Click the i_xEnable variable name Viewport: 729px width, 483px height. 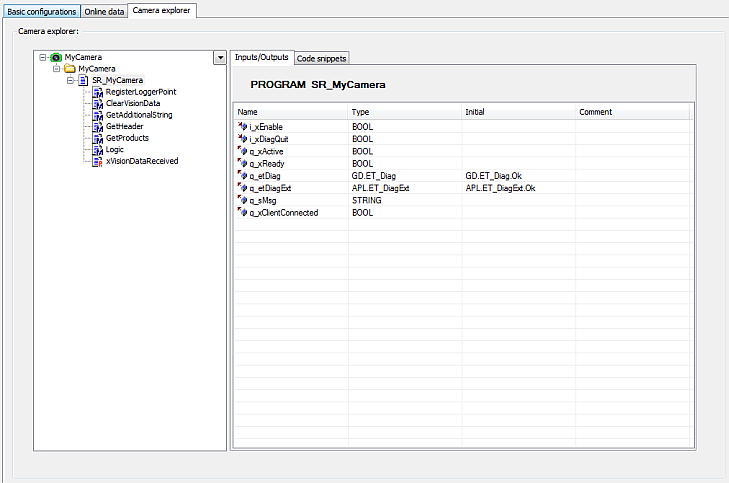coord(266,127)
